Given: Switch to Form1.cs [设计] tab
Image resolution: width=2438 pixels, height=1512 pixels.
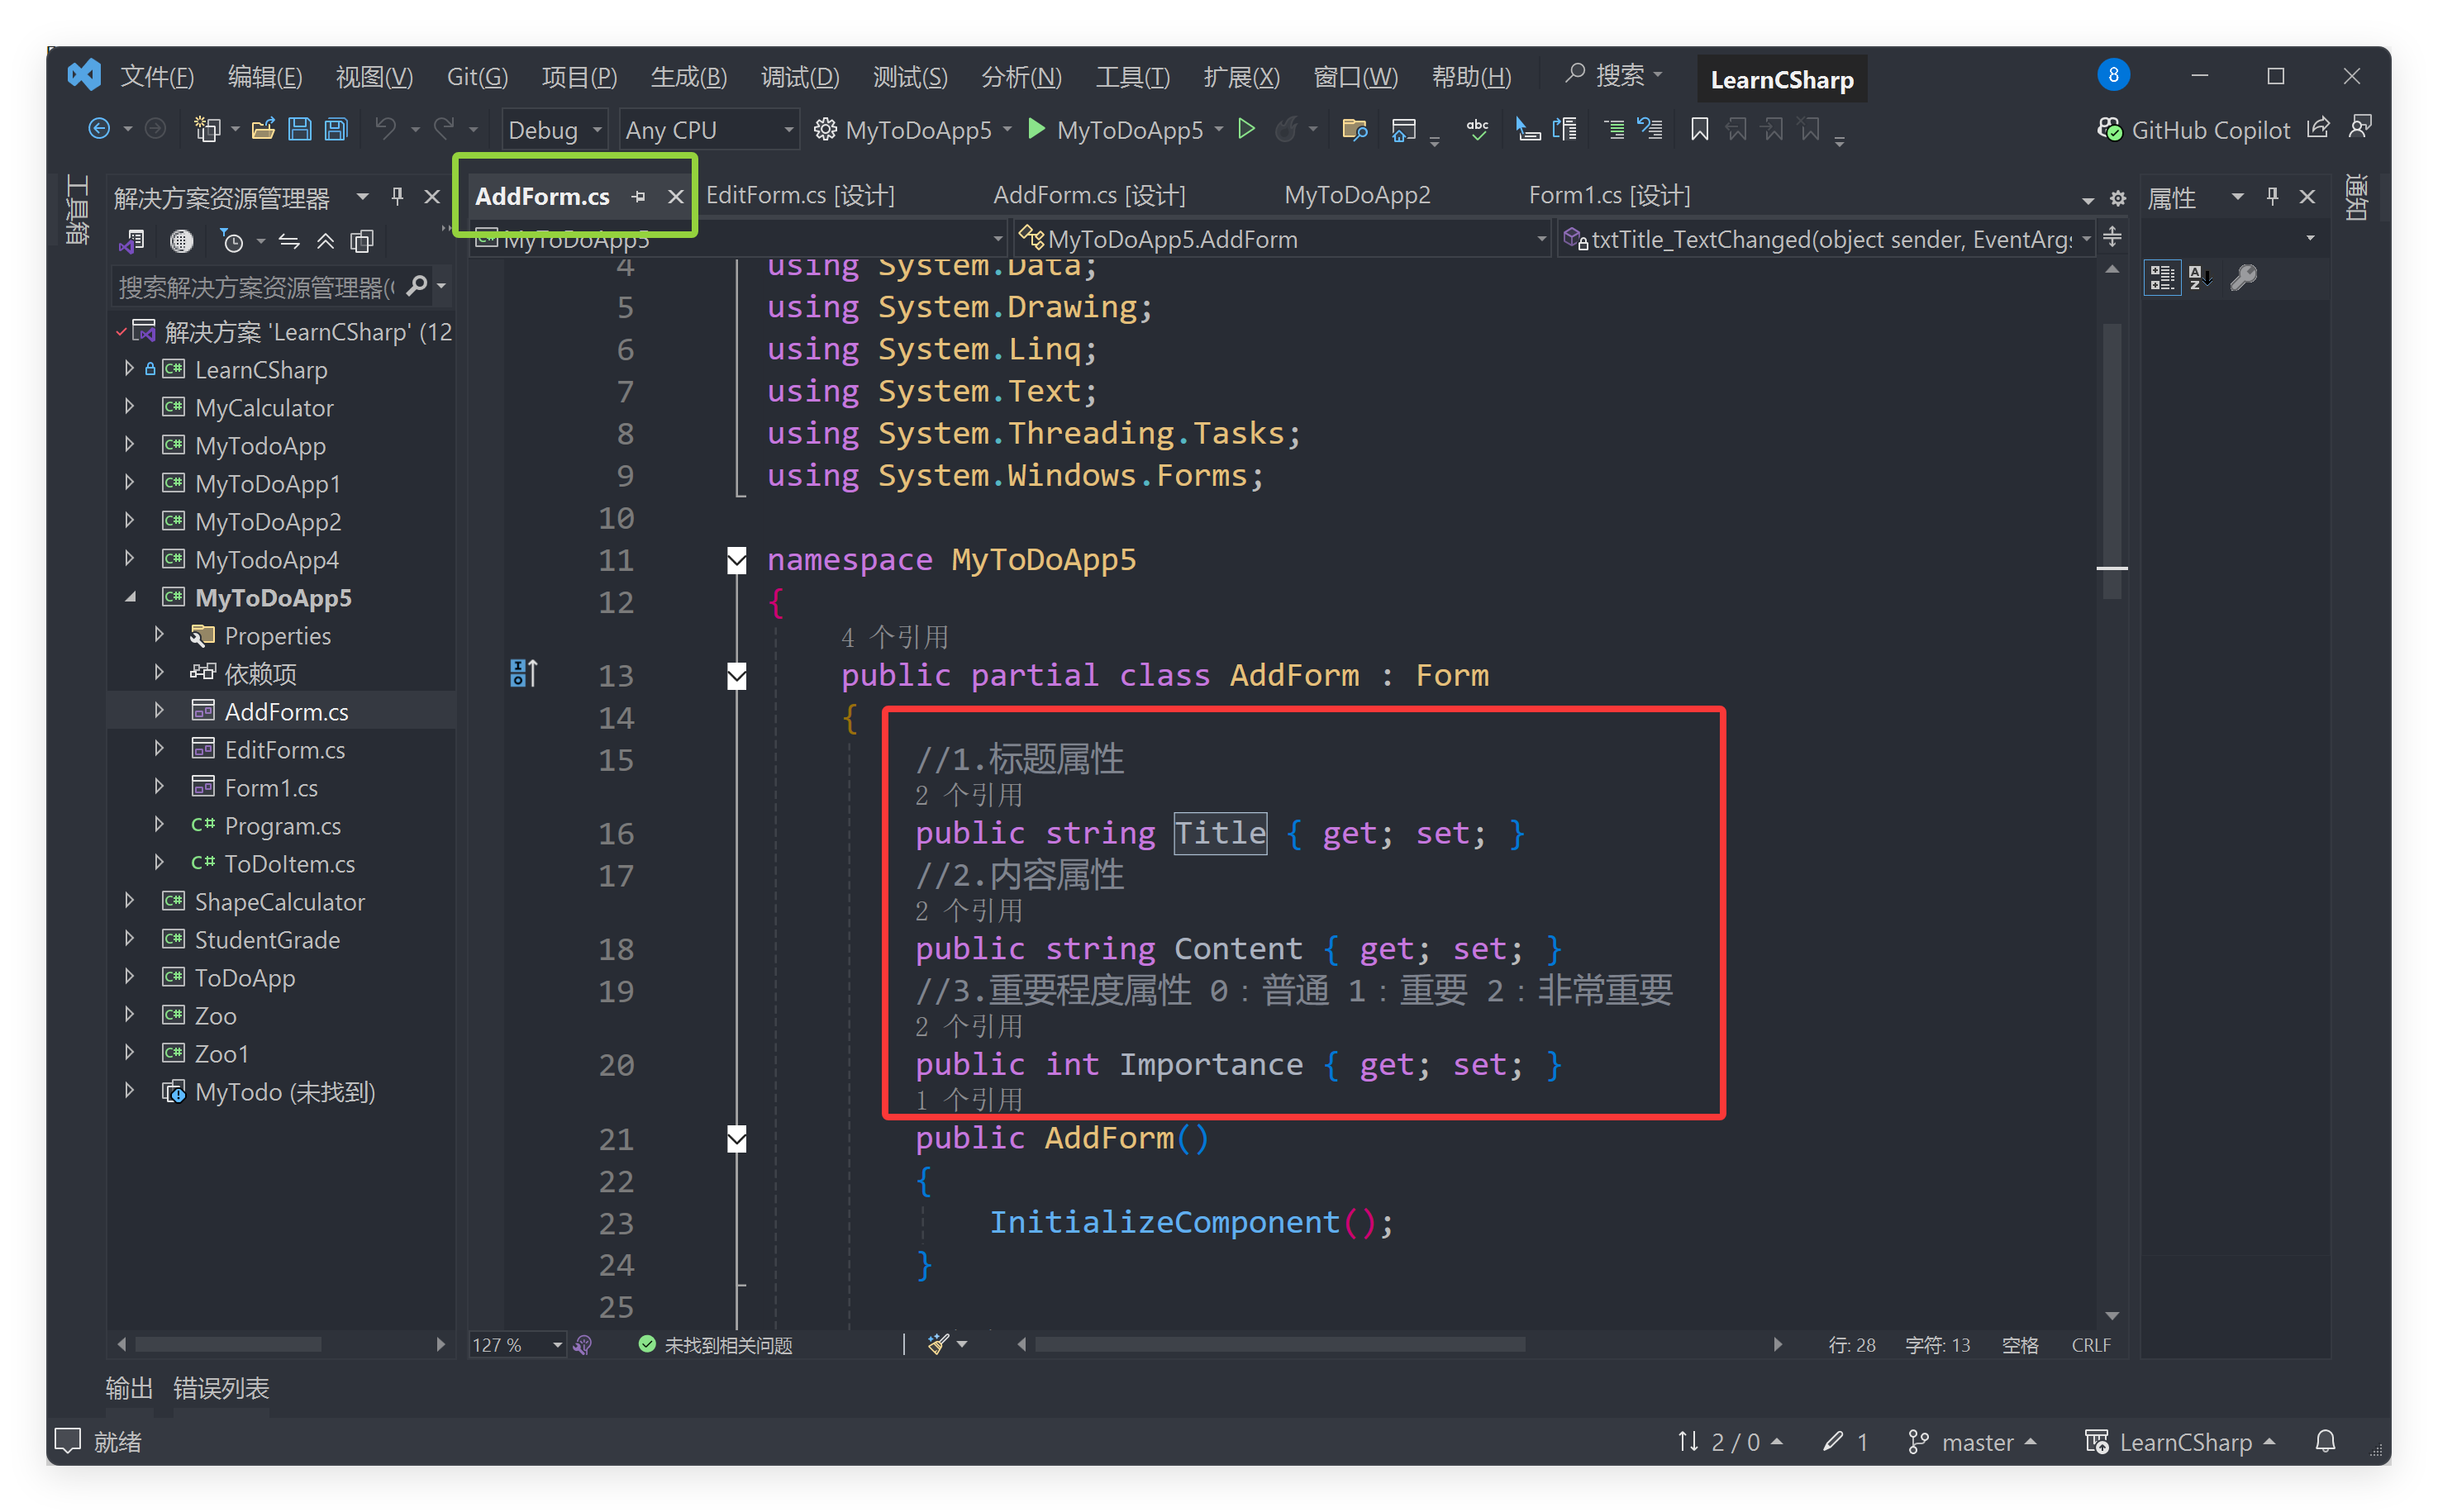Looking at the screenshot, I should (x=1609, y=196).
